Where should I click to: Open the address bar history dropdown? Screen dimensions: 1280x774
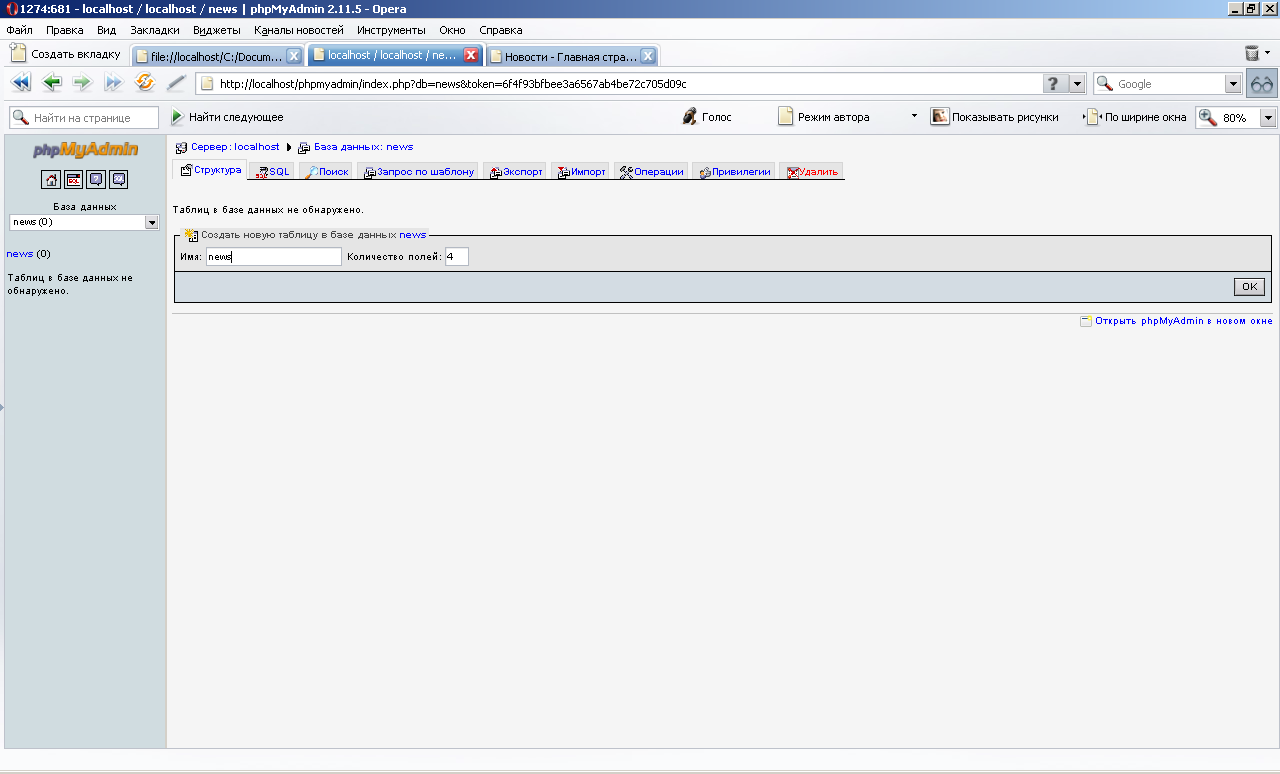1077,84
